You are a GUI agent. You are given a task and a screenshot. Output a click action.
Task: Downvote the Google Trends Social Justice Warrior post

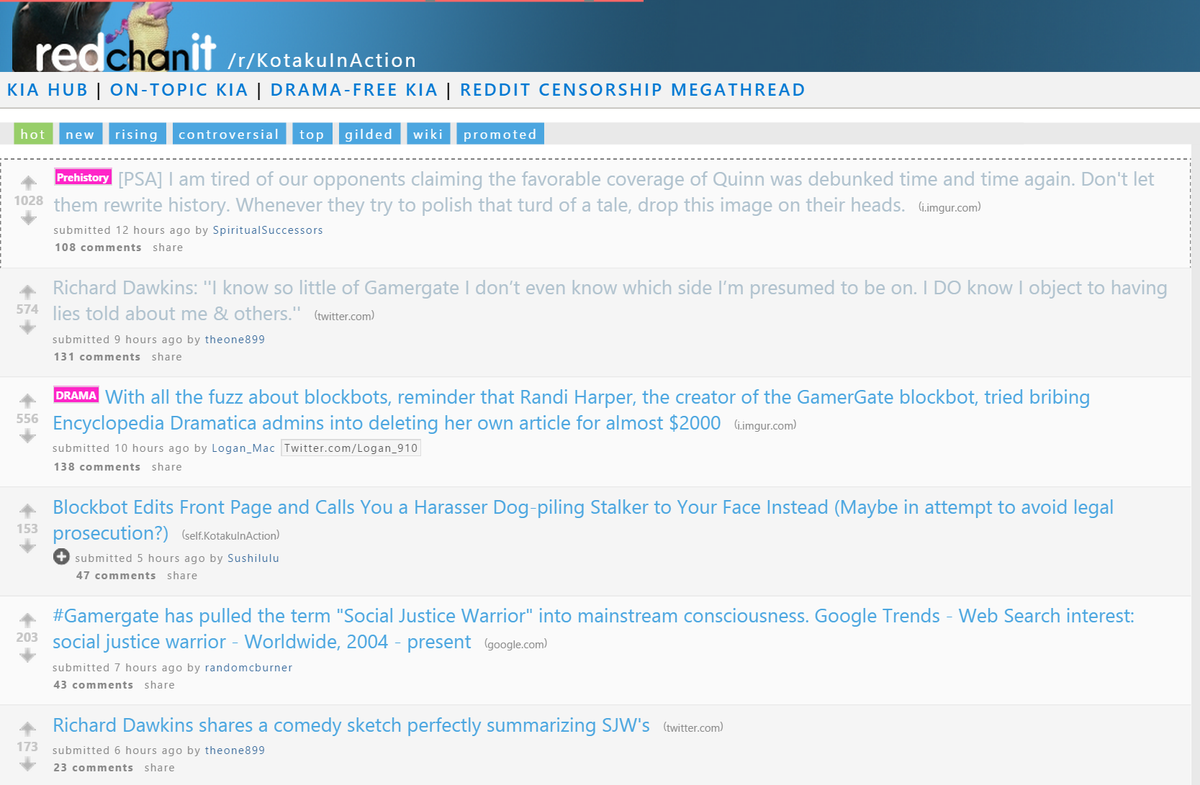click(x=28, y=656)
